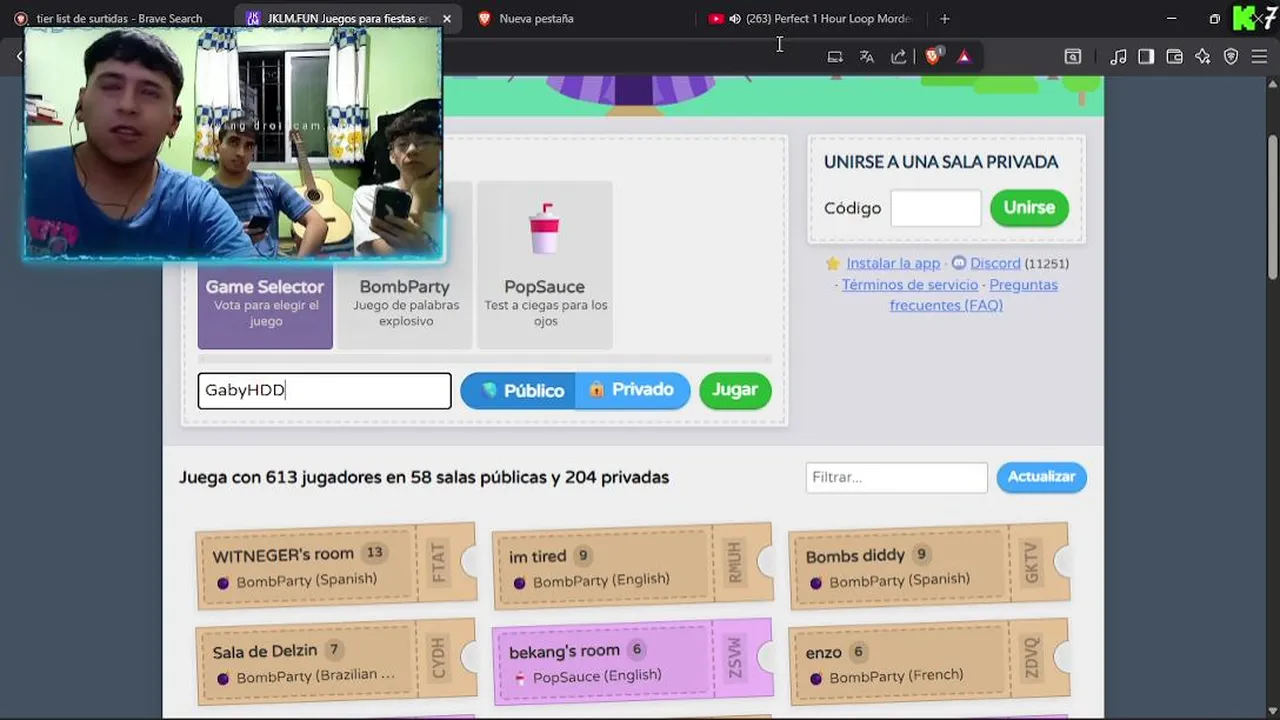Open the Brave playlist music note icon
Image resolution: width=1280 pixels, height=720 pixels.
1118,57
